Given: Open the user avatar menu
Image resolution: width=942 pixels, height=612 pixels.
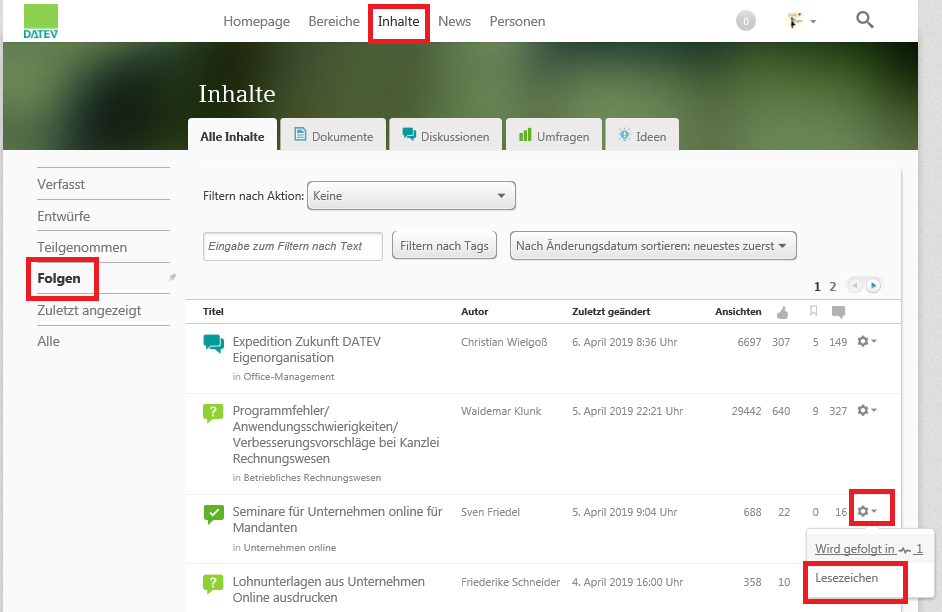Looking at the screenshot, I should 801,21.
